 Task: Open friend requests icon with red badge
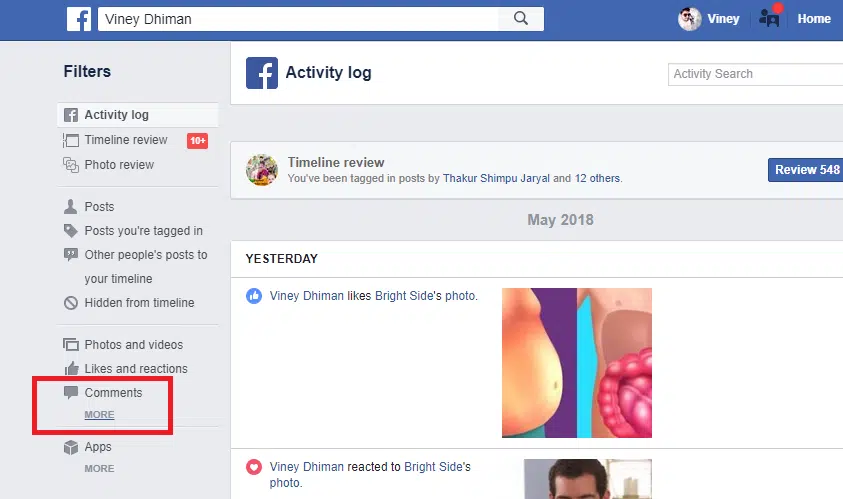click(x=770, y=17)
